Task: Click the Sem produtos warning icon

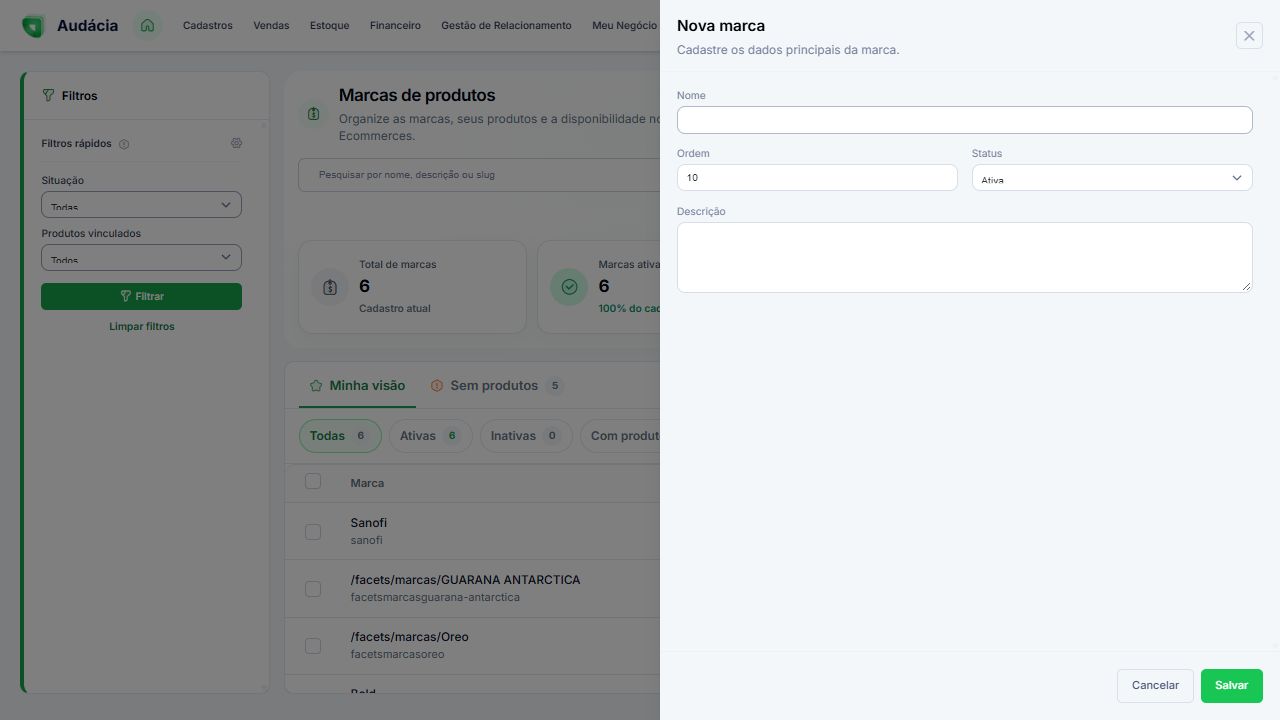Action: (x=437, y=386)
